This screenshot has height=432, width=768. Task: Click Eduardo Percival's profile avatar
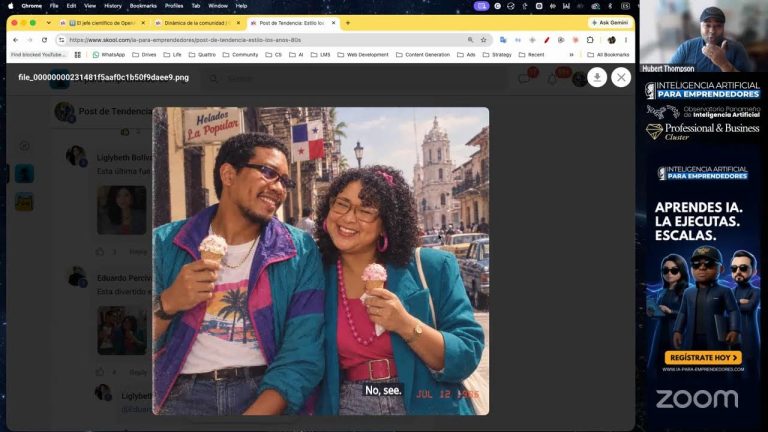(76, 277)
